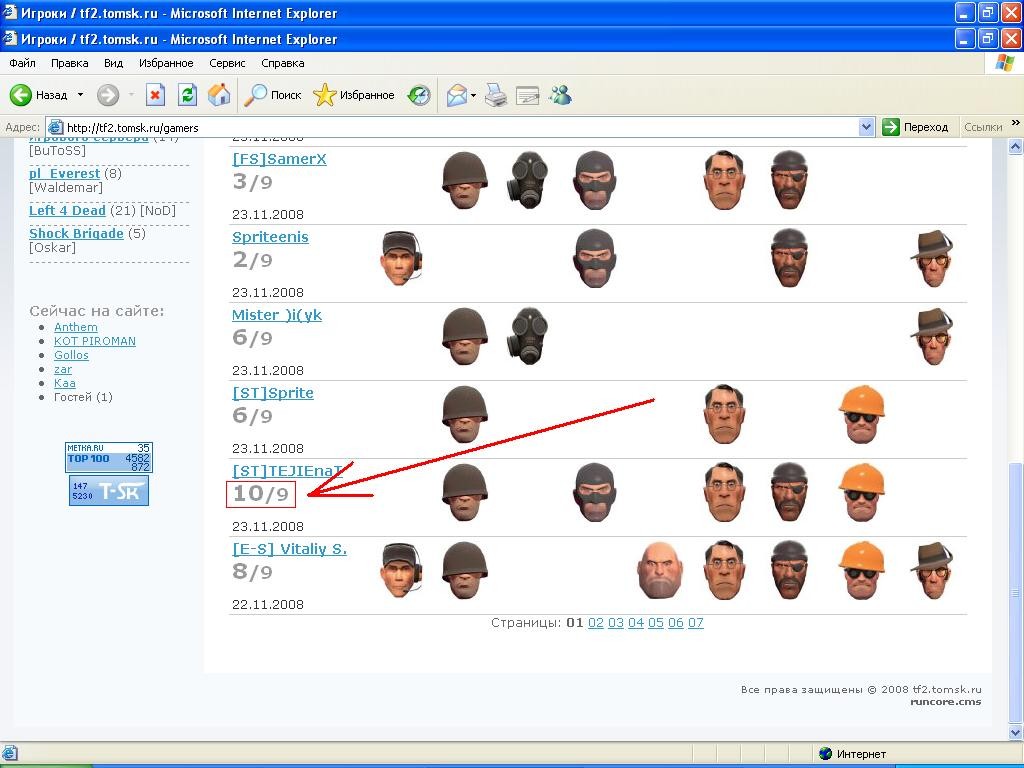Open [E-S] Vitaliy S. player profile link
This screenshot has width=1024, height=768.
[x=290, y=549]
